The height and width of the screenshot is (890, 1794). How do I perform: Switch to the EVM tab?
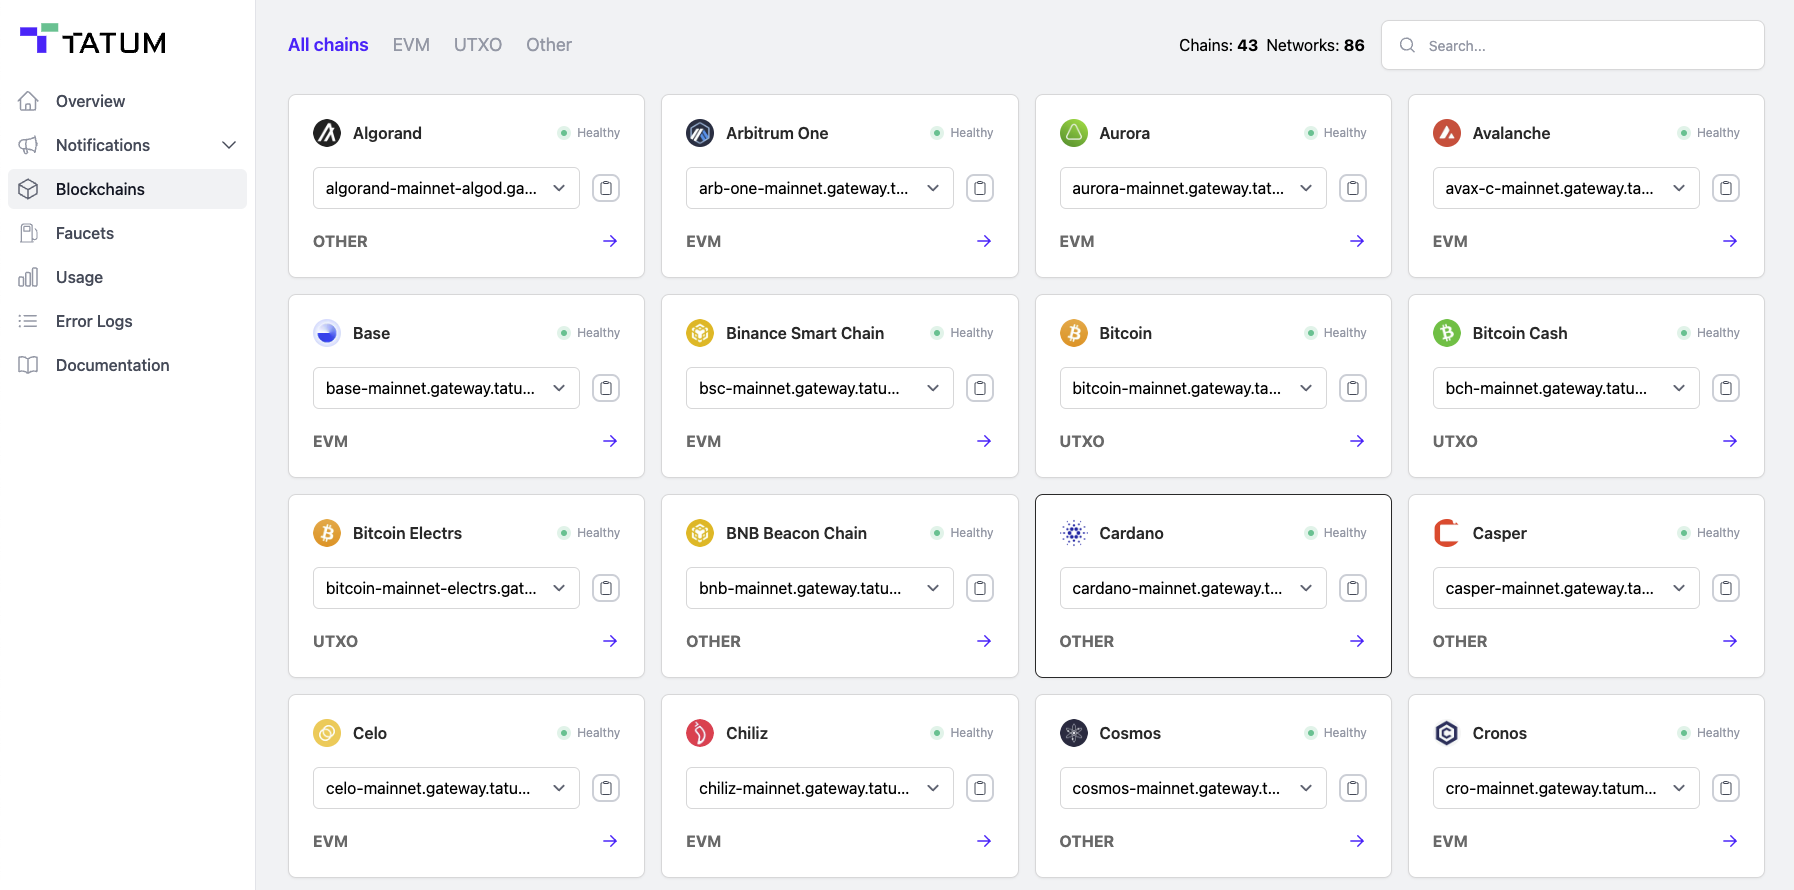point(411,45)
